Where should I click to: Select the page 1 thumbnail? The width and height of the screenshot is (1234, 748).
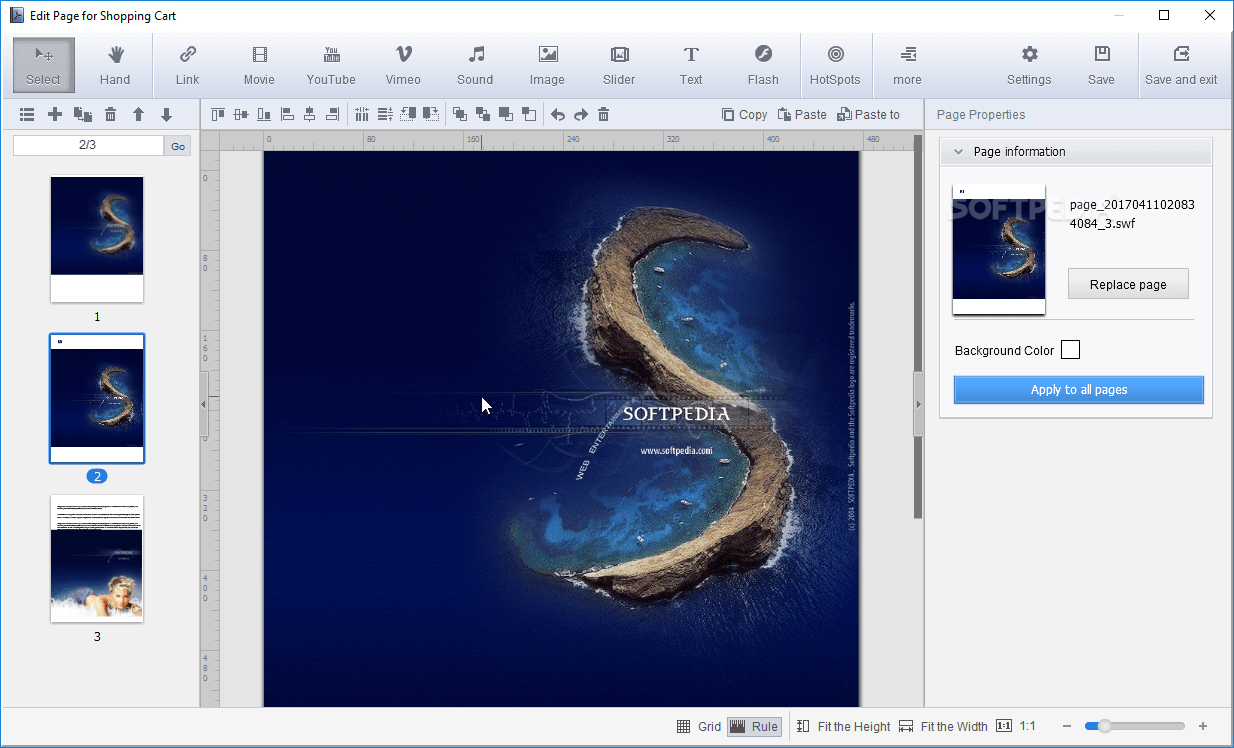pos(97,239)
